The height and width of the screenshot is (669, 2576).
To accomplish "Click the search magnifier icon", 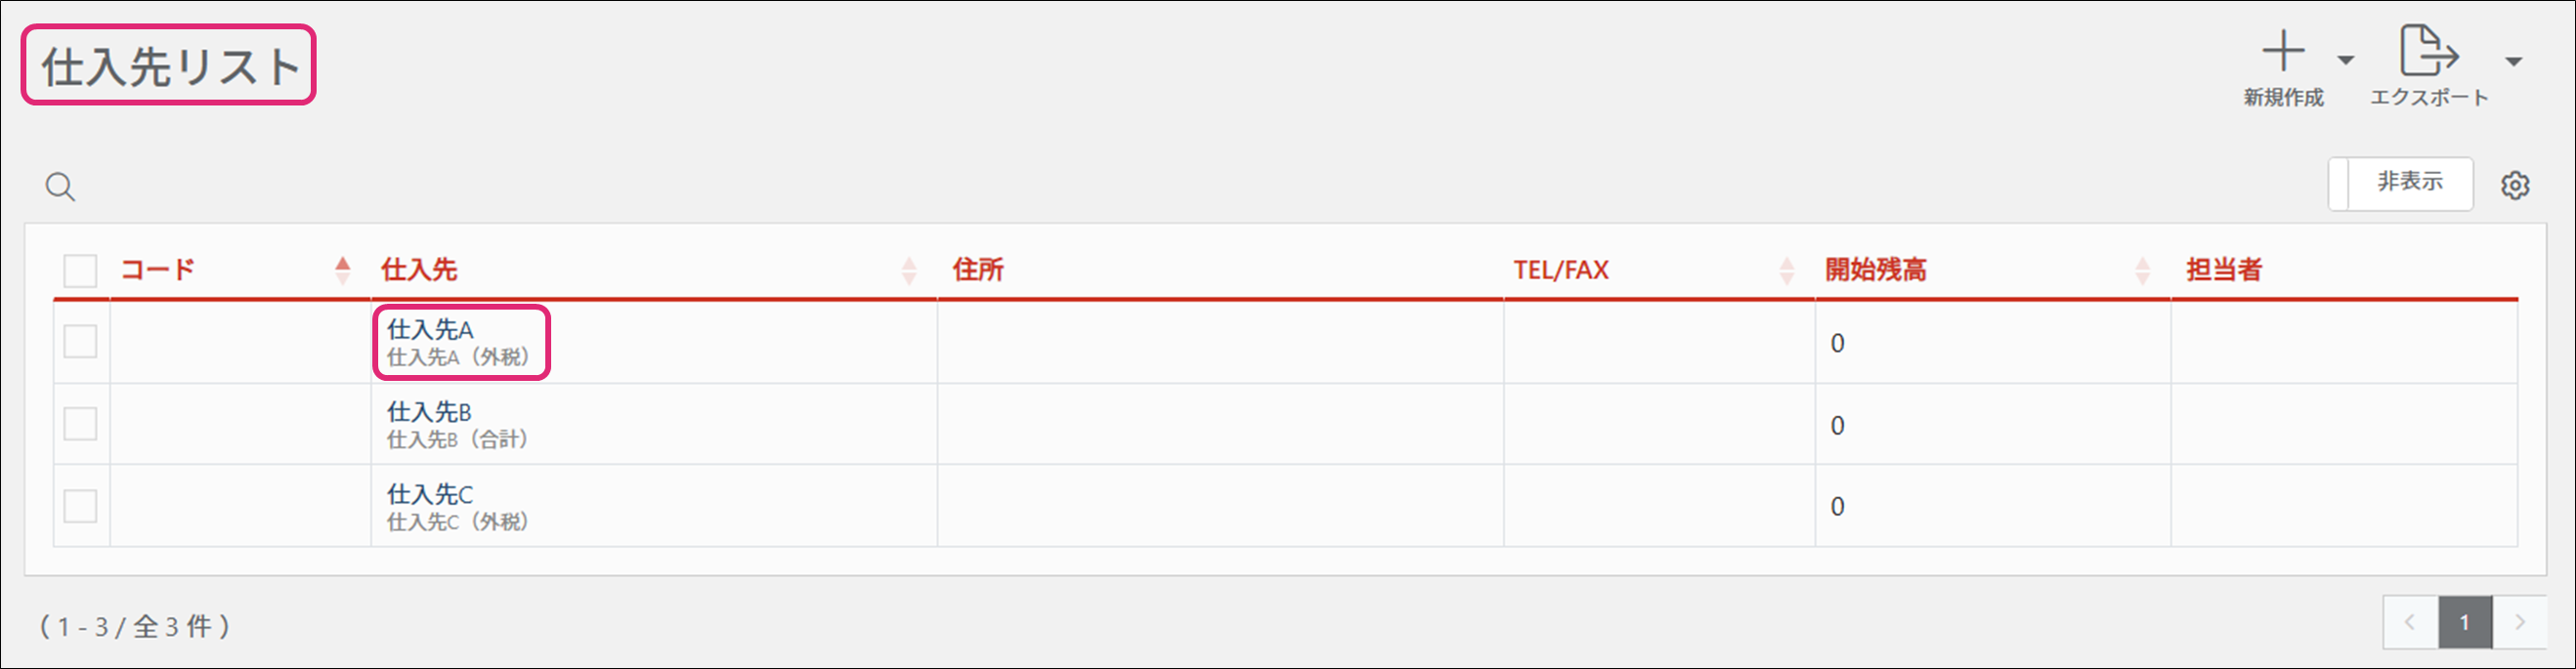I will [60, 187].
